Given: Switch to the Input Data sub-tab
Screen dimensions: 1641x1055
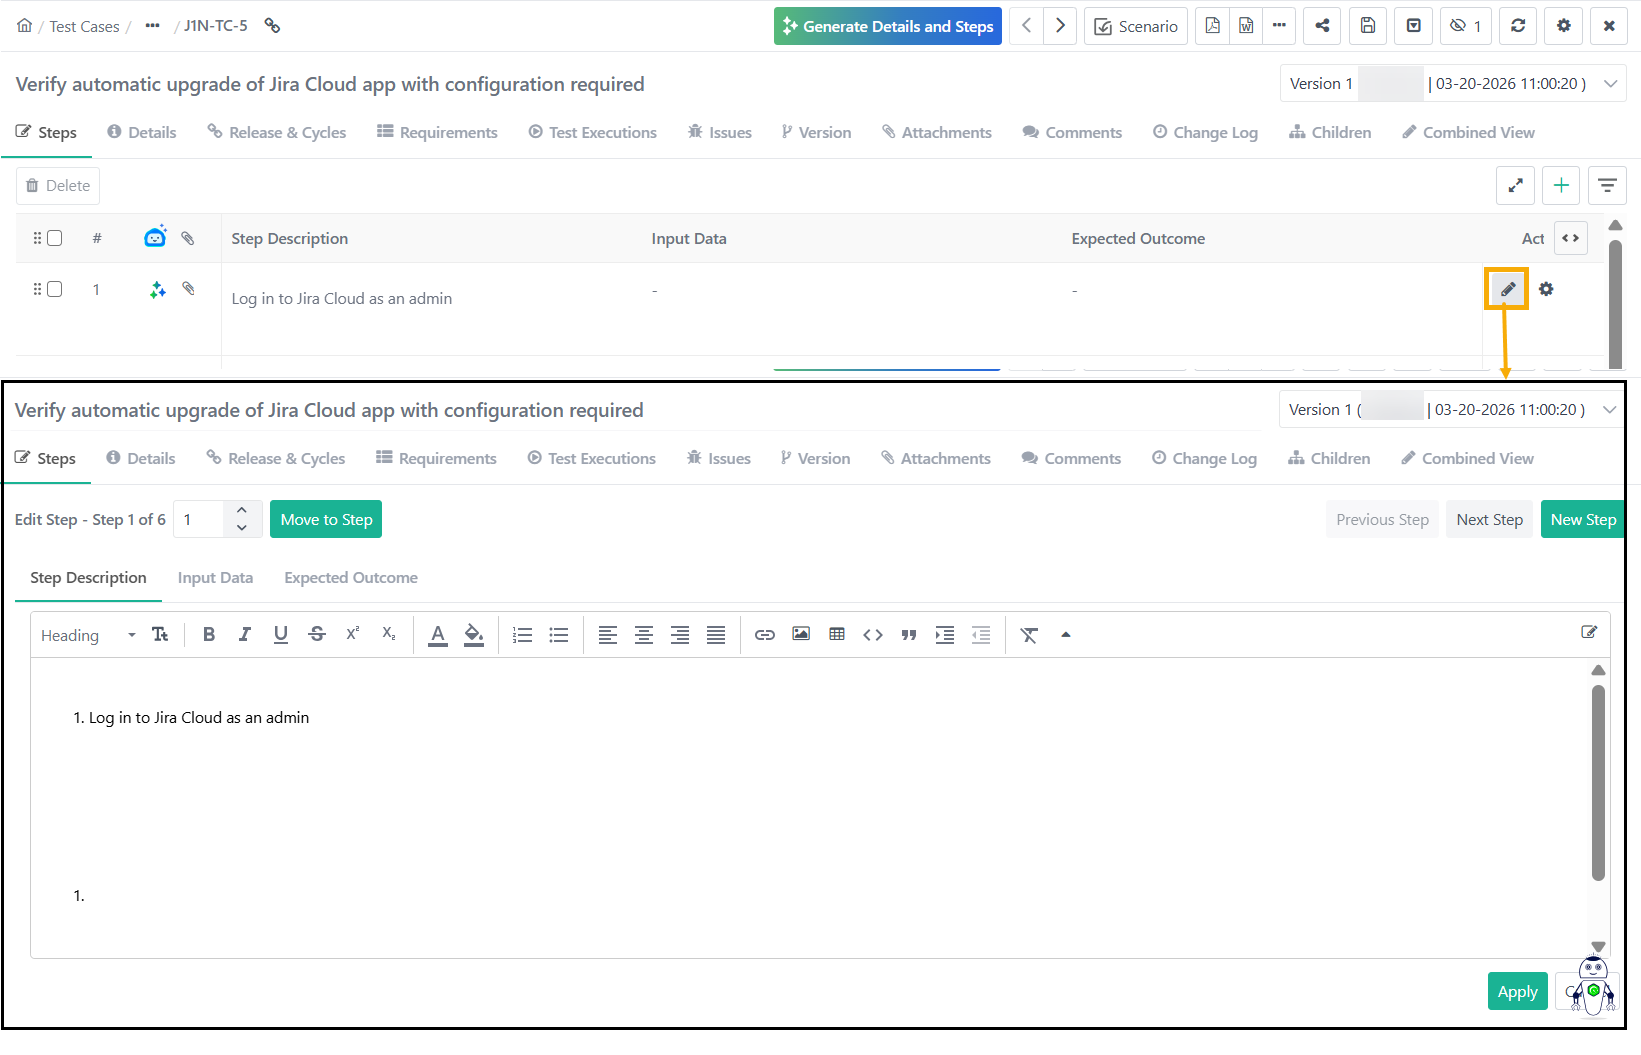Looking at the screenshot, I should 215,578.
